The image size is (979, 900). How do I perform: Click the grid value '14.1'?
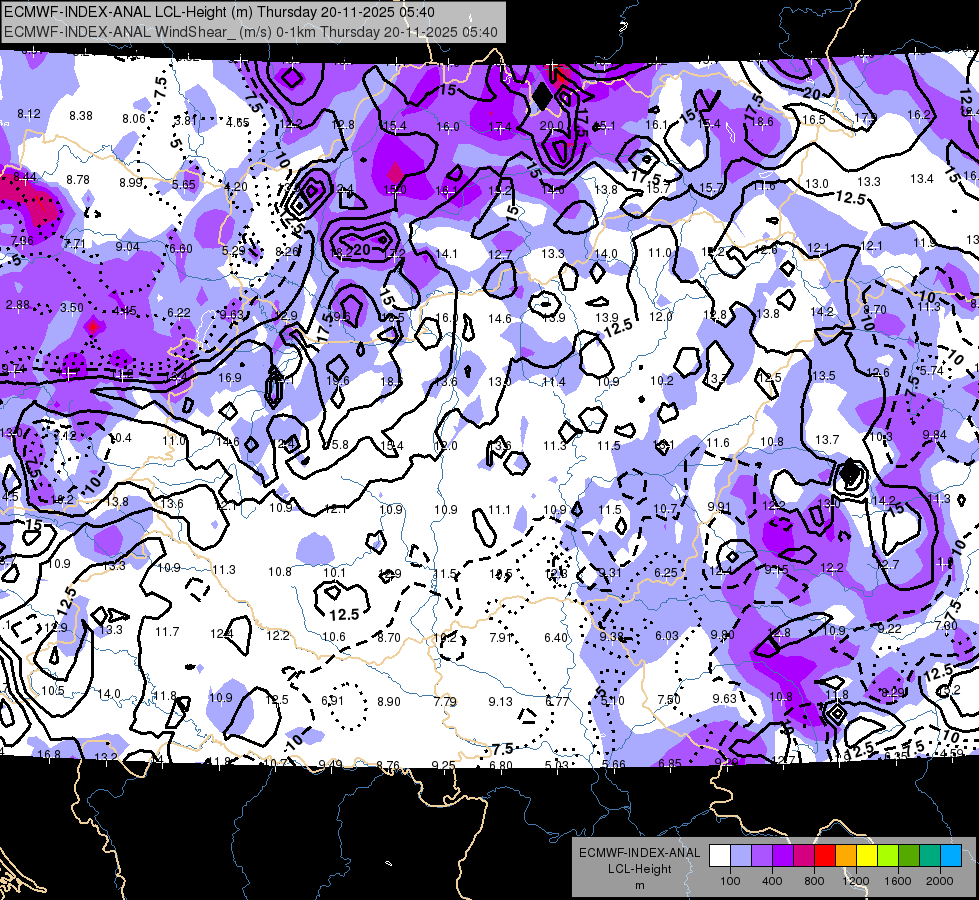(x=446, y=254)
